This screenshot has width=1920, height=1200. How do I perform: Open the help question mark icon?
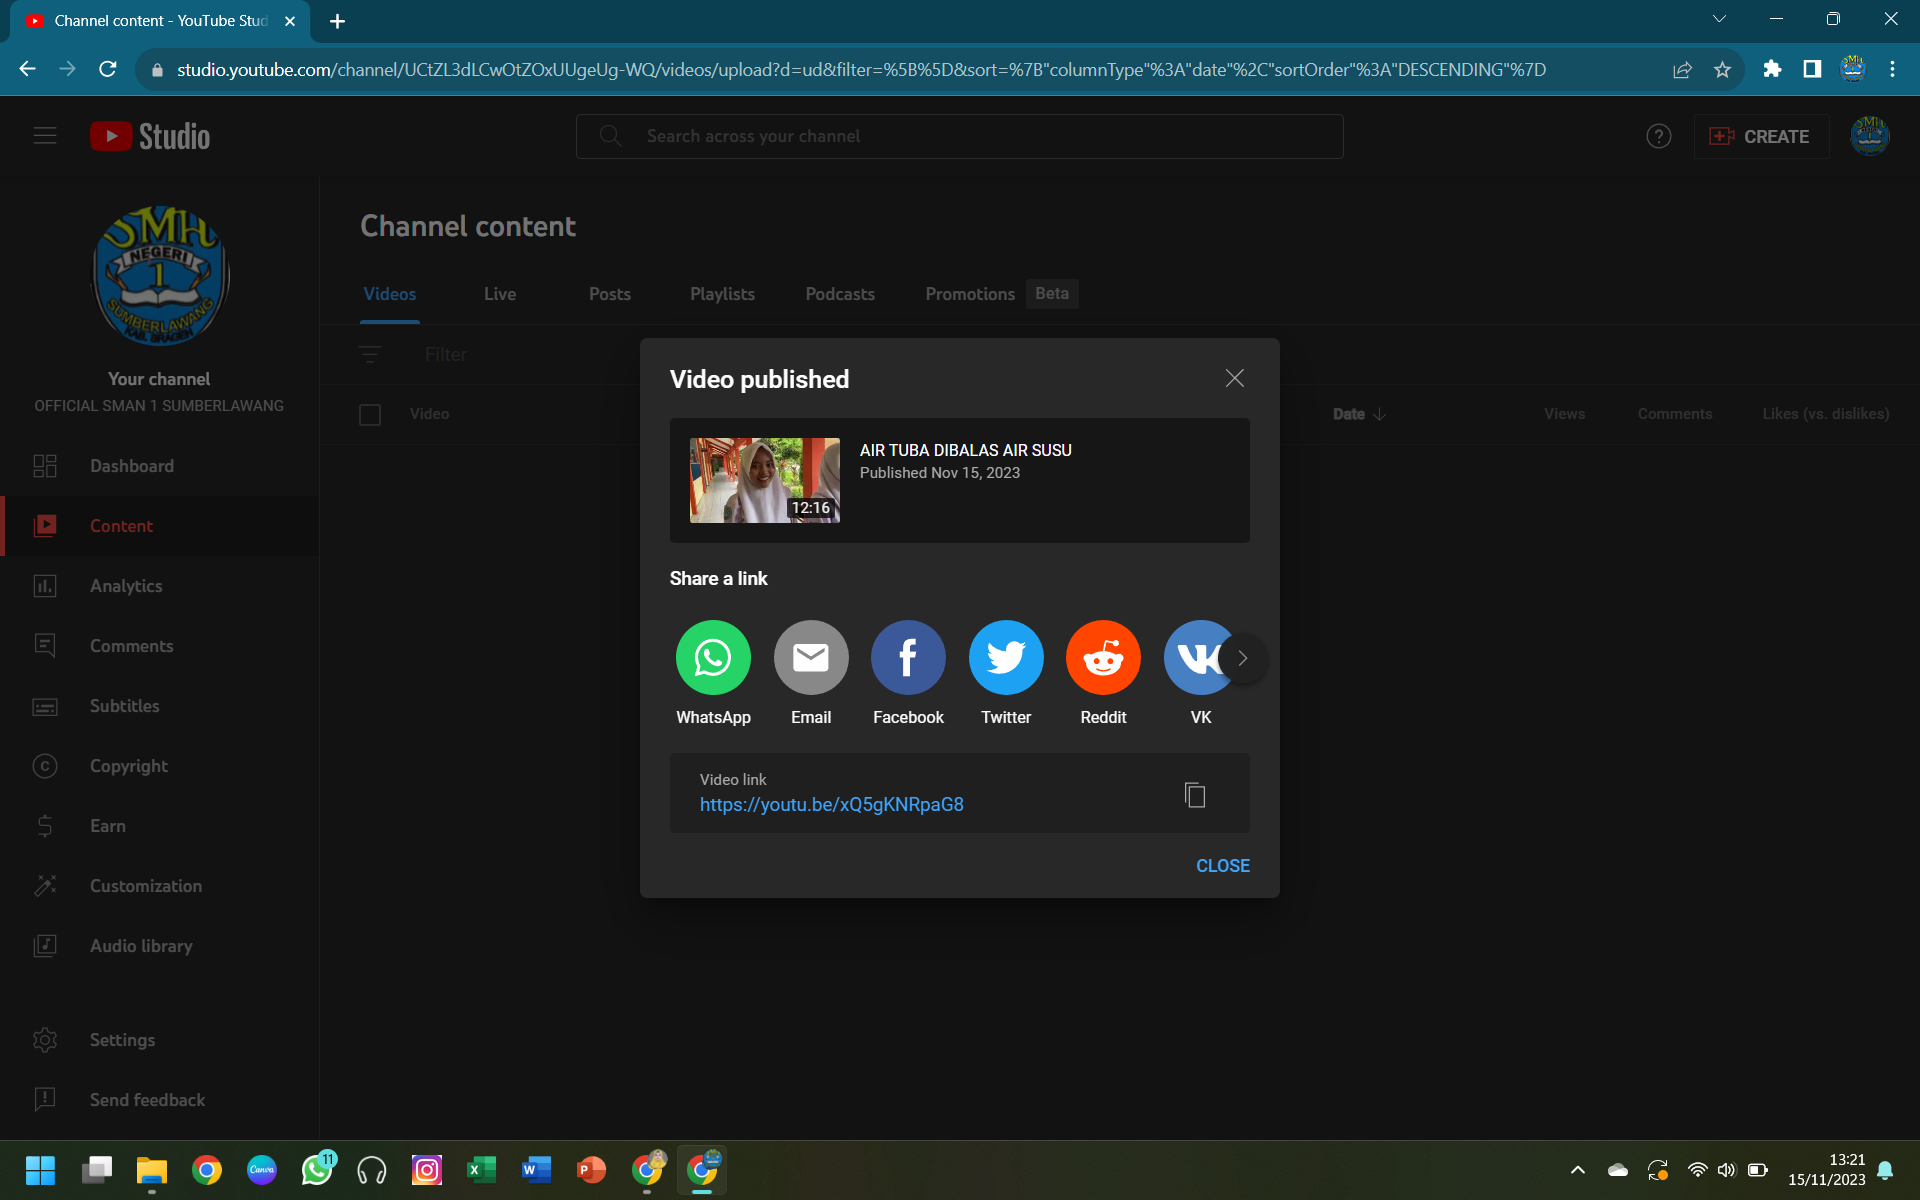1658,136
